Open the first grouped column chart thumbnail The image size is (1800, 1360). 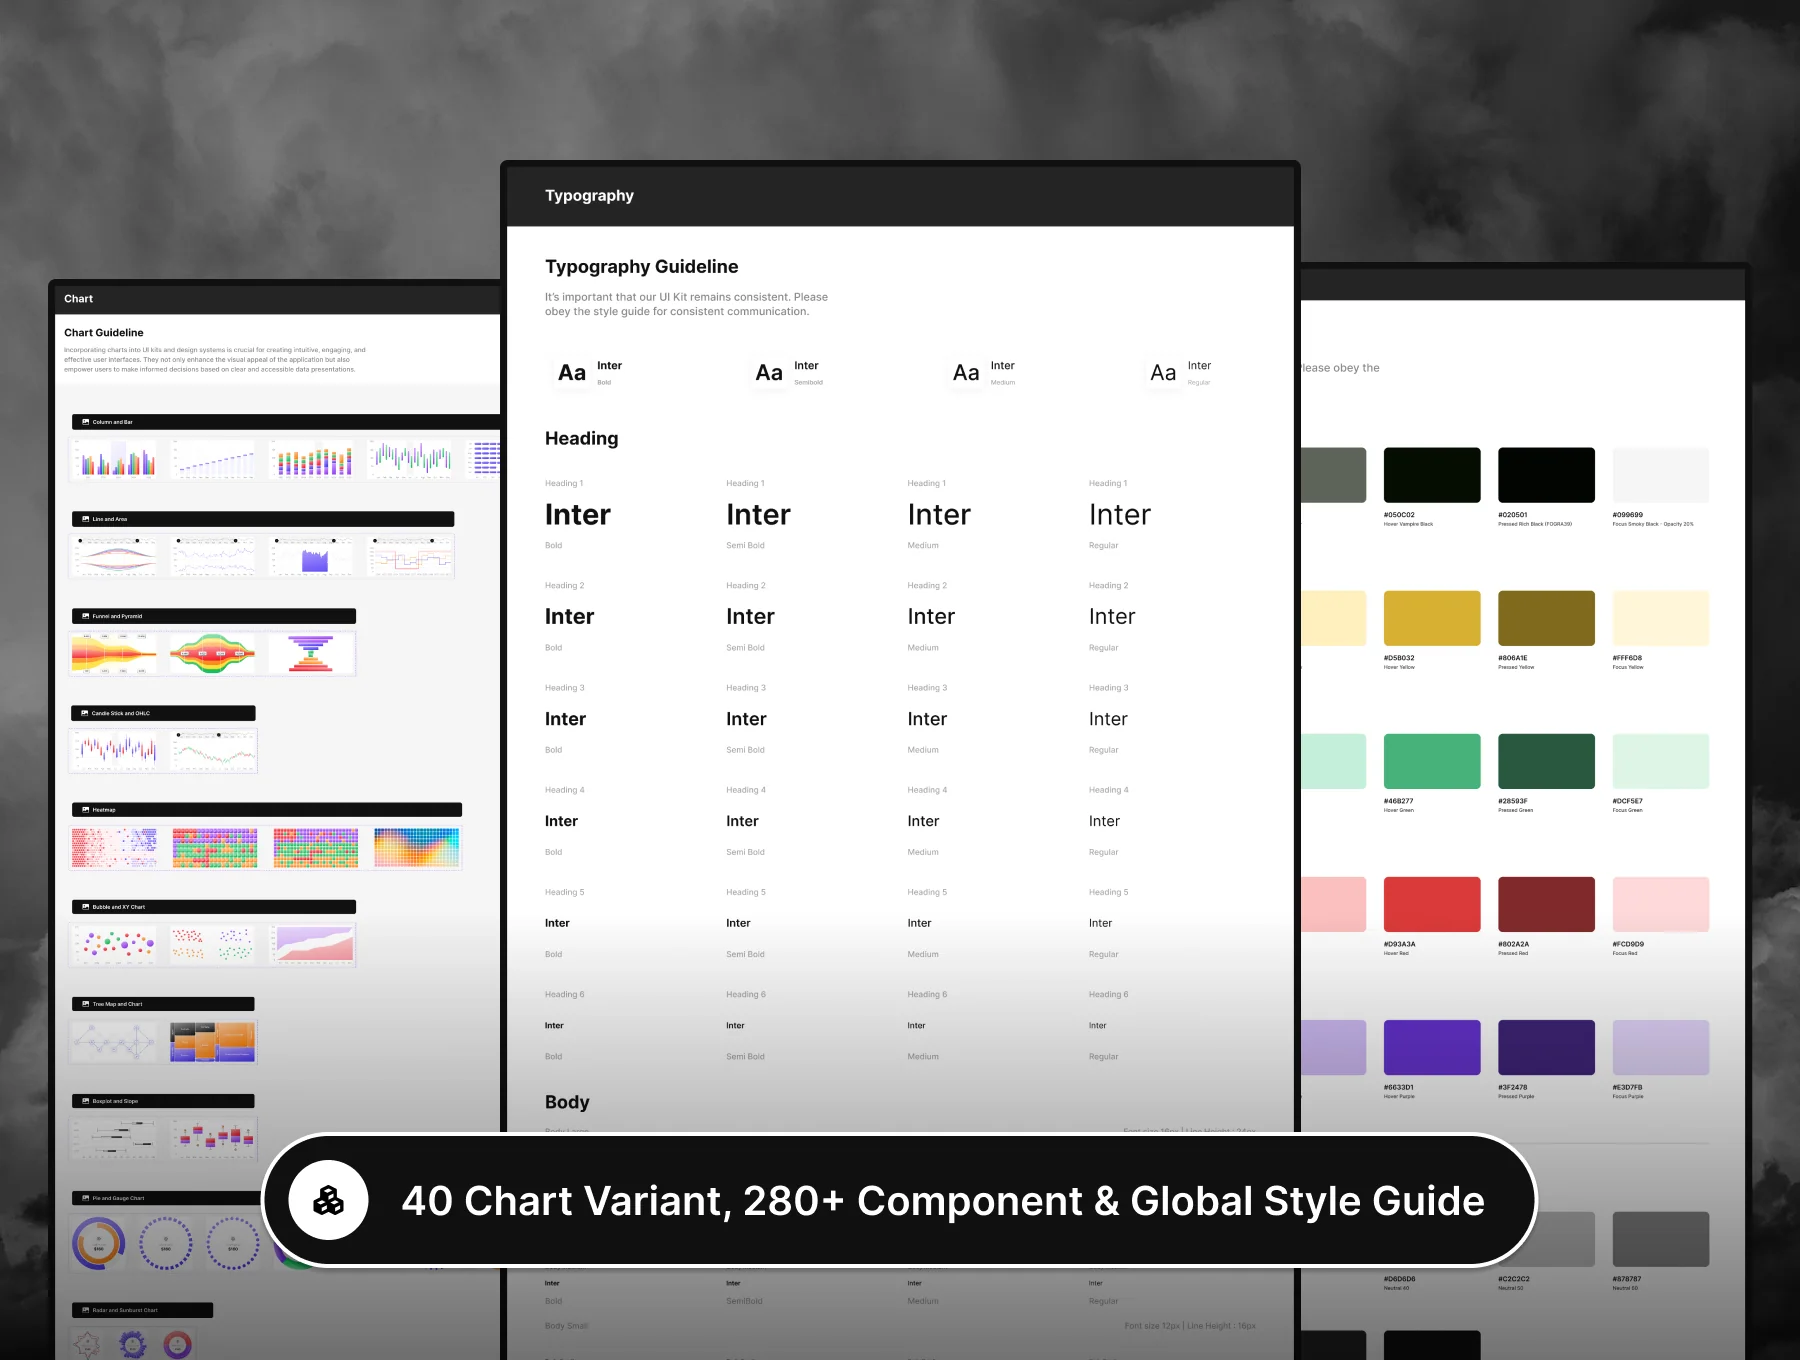click(x=116, y=459)
